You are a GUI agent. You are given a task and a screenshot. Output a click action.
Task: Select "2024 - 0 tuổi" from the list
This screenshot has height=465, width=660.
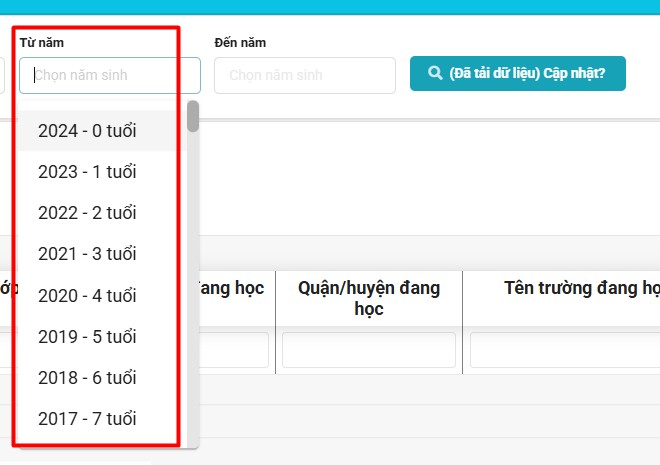click(x=87, y=131)
